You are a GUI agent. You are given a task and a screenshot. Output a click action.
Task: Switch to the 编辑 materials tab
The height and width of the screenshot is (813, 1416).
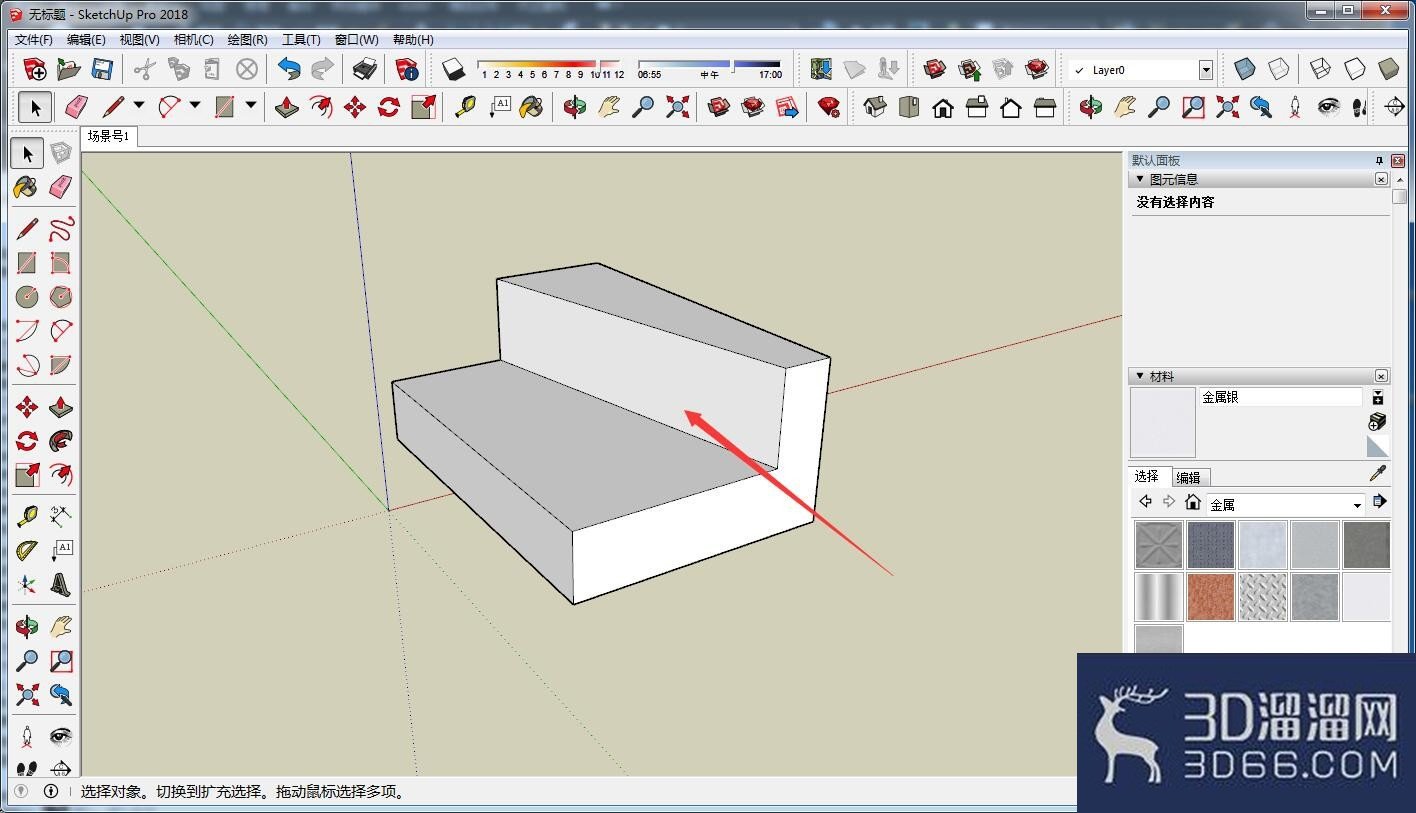pyautogui.click(x=1188, y=477)
